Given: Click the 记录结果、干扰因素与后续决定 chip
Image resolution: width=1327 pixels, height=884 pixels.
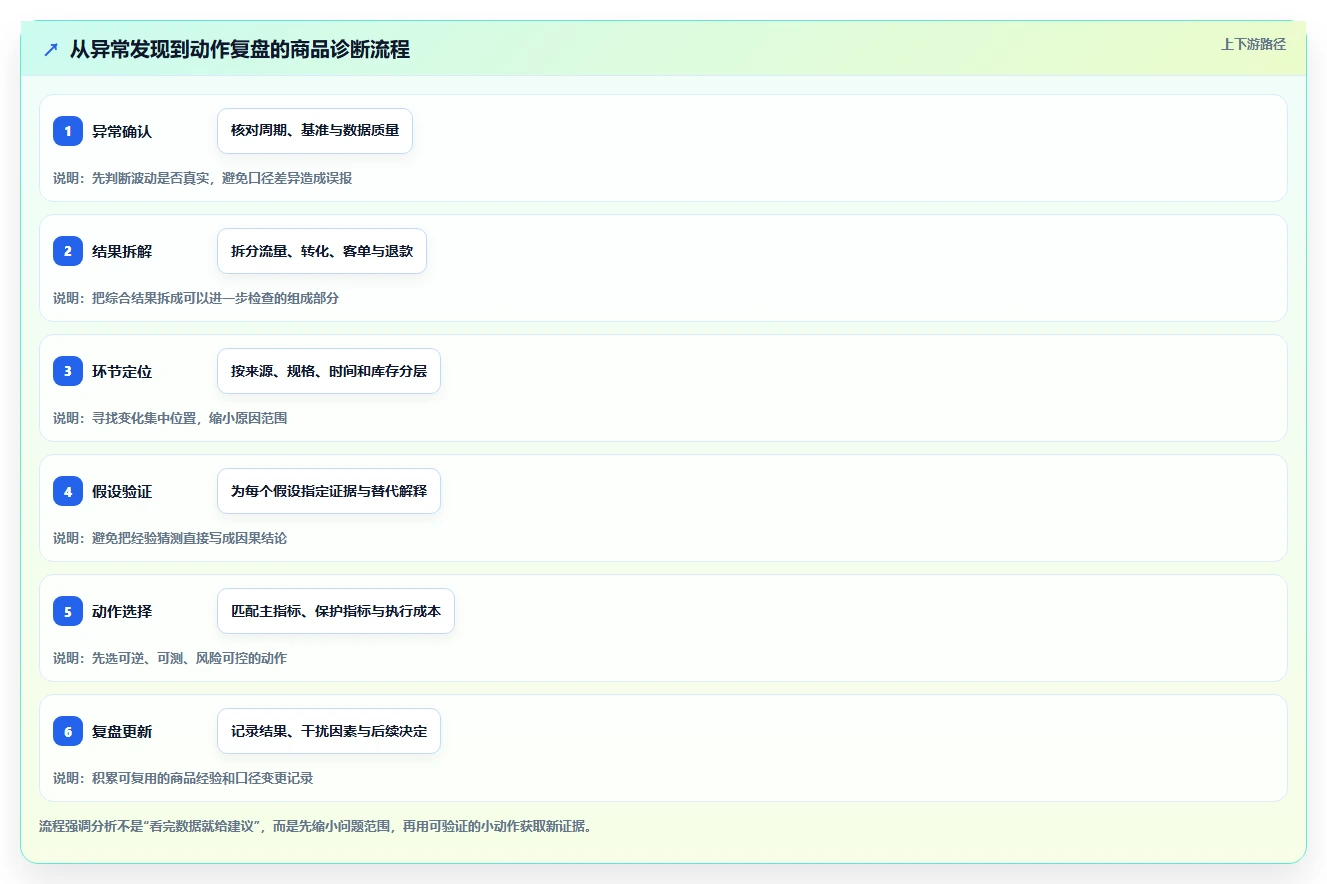Looking at the screenshot, I should tap(329, 731).
